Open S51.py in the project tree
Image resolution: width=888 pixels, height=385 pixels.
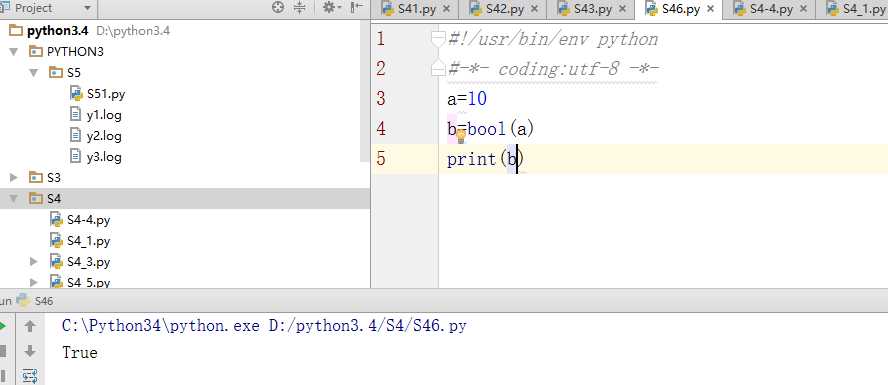[106, 94]
